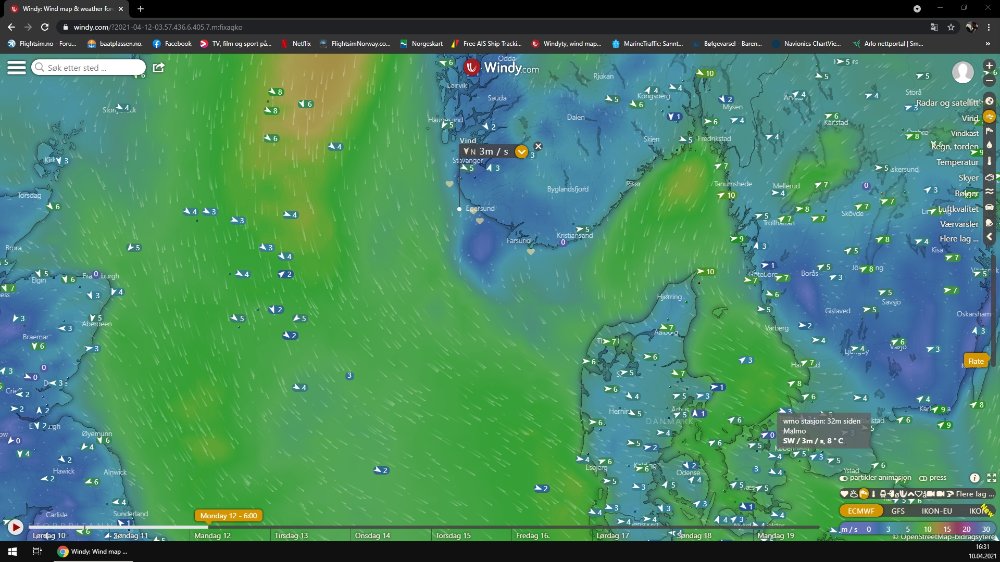The width and height of the screenshot is (1000, 562).
Task: Click the orange Rate button
Action: 976,361
